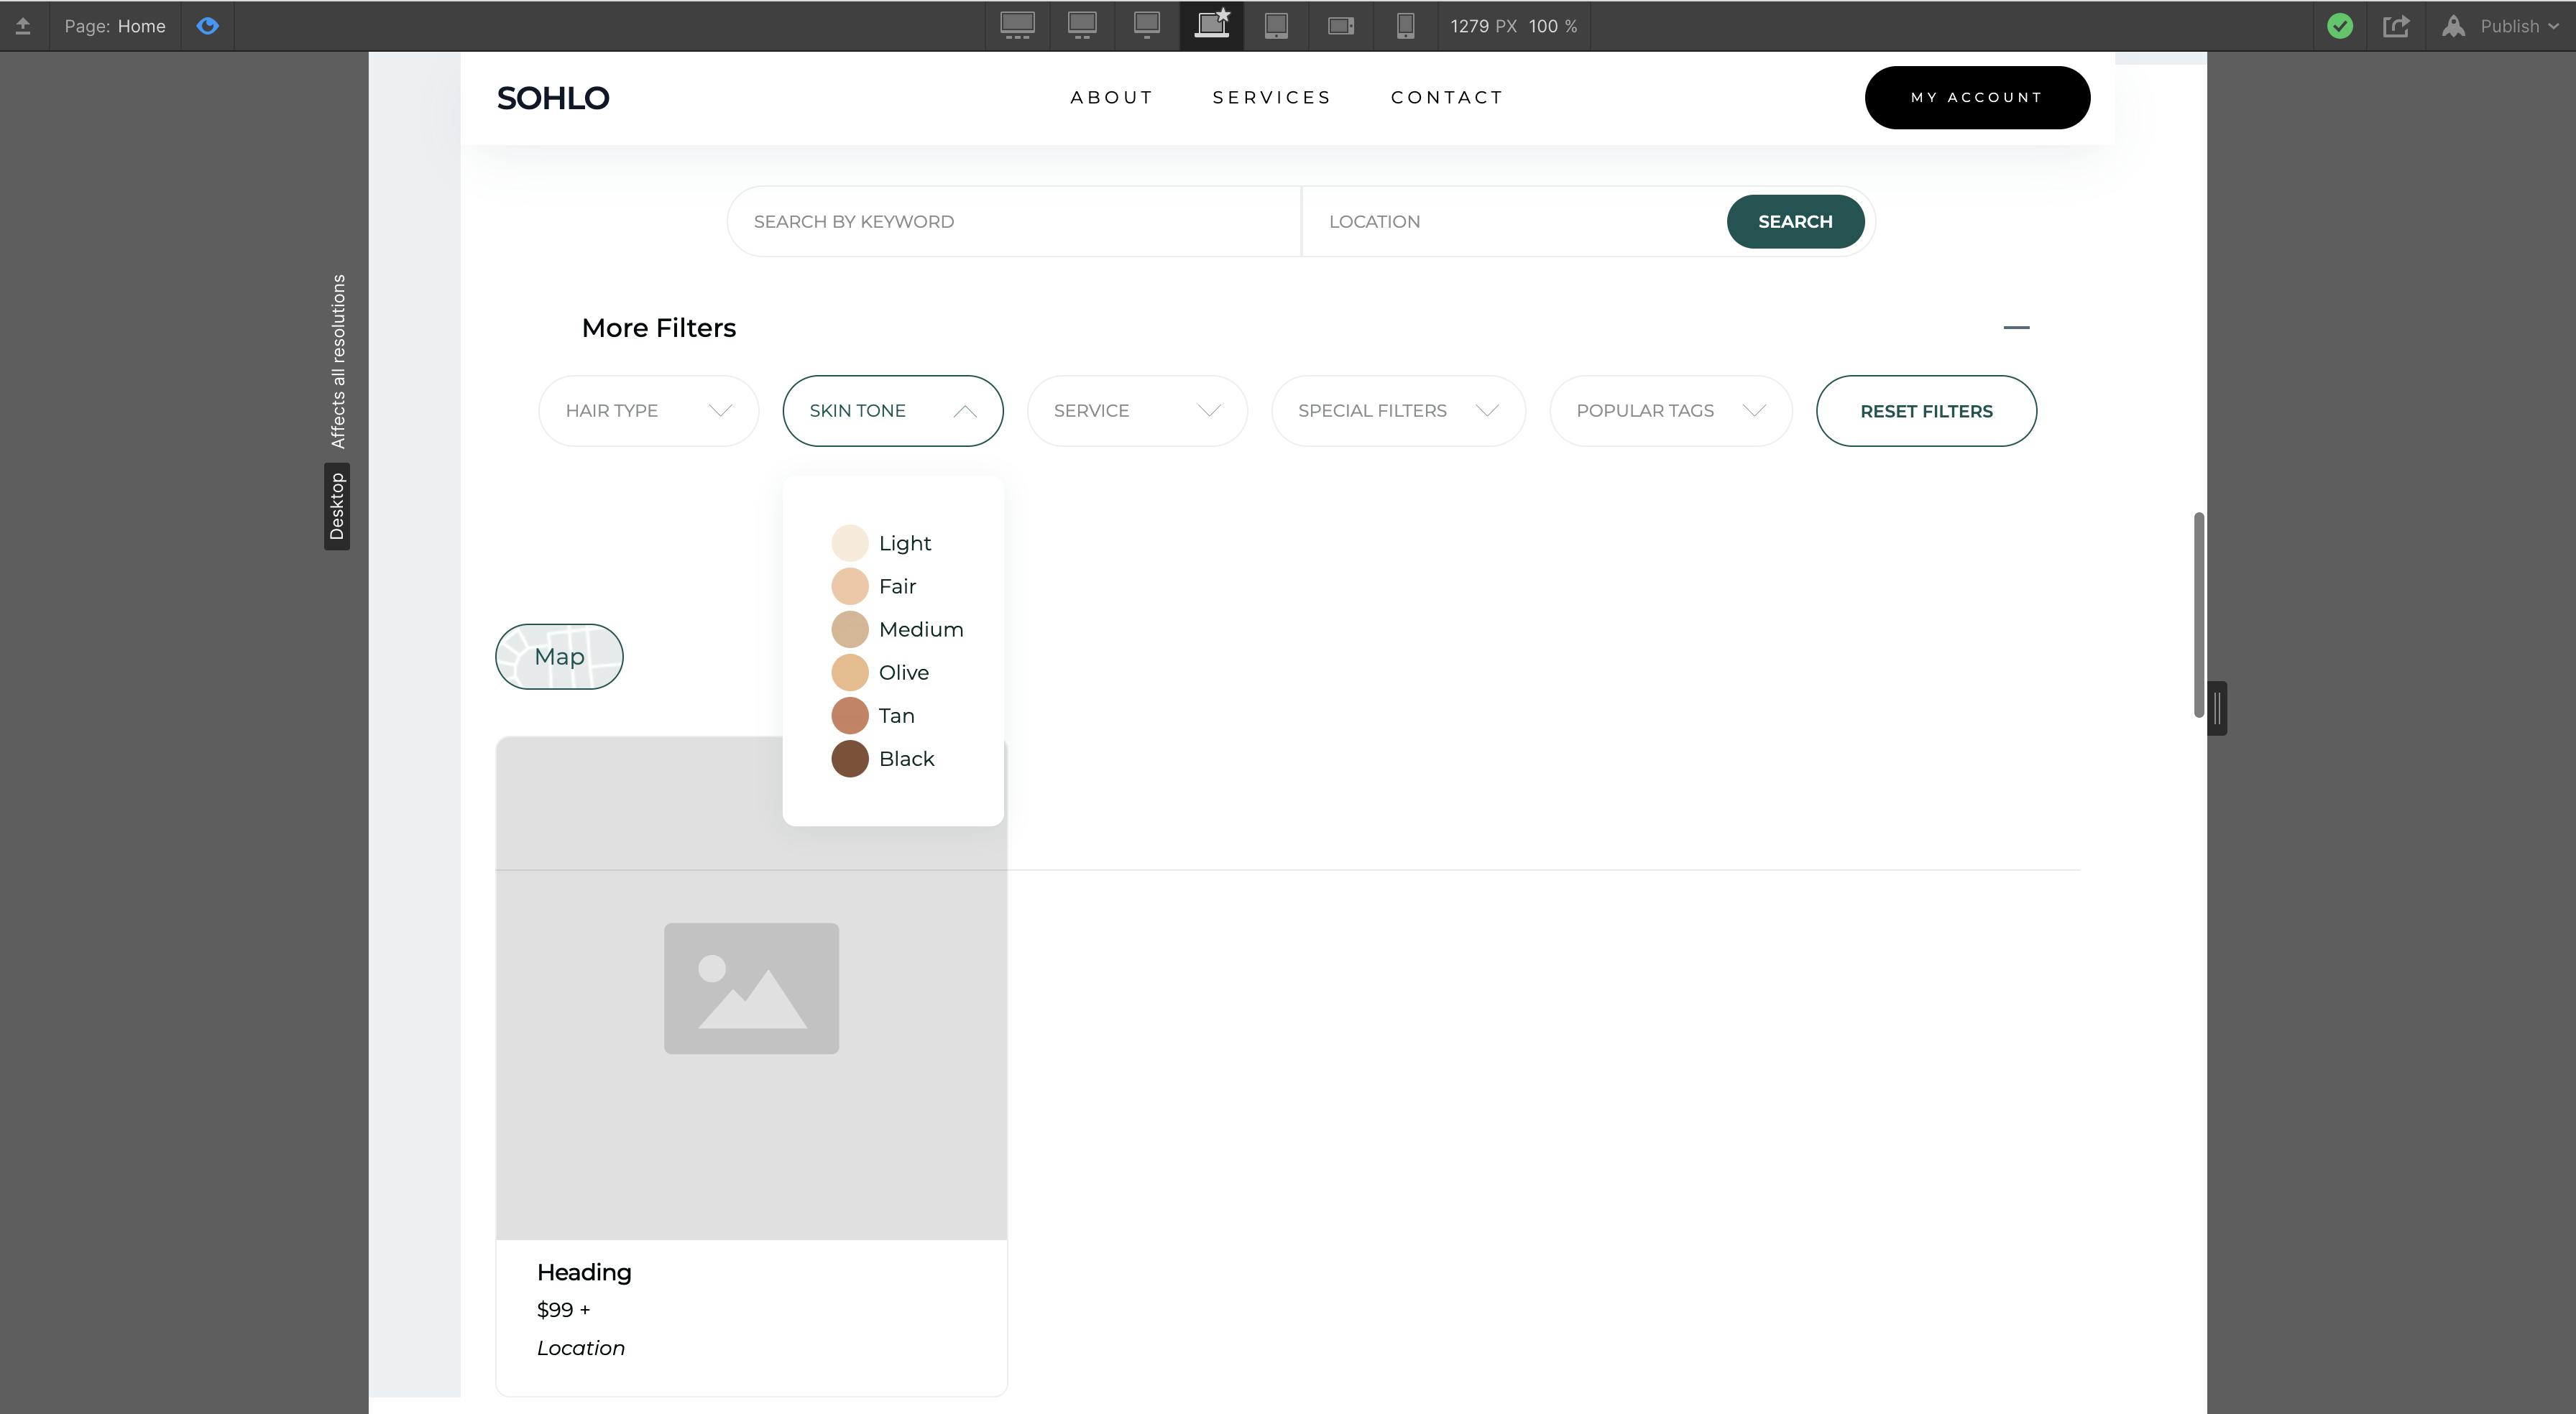
Task: Click the Search by Keyword field
Action: pyautogui.click(x=1013, y=221)
